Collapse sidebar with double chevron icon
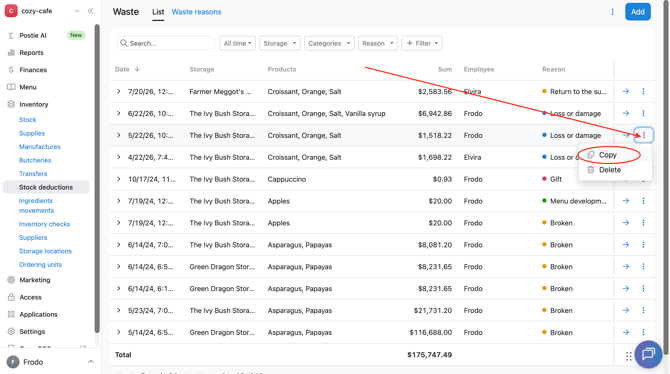Image resolution: width=670 pixels, height=374 pixels. [x=90, y=11]
